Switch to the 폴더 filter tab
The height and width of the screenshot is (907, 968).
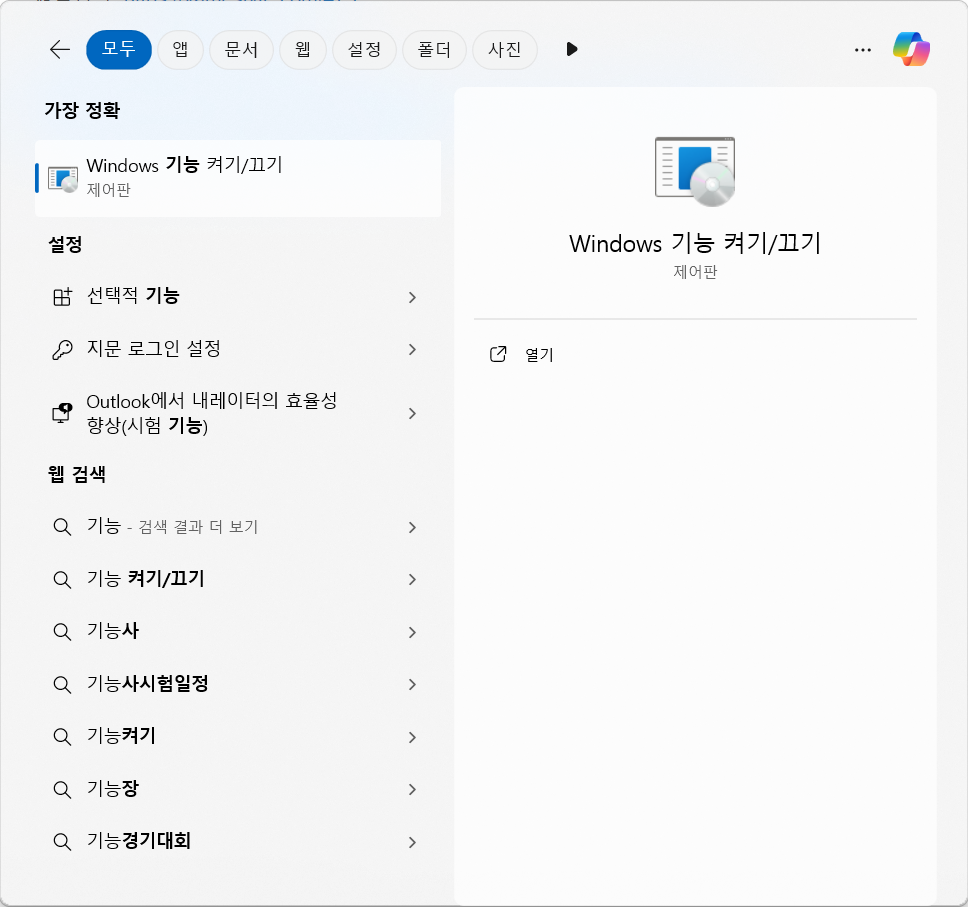pos(434,49)
